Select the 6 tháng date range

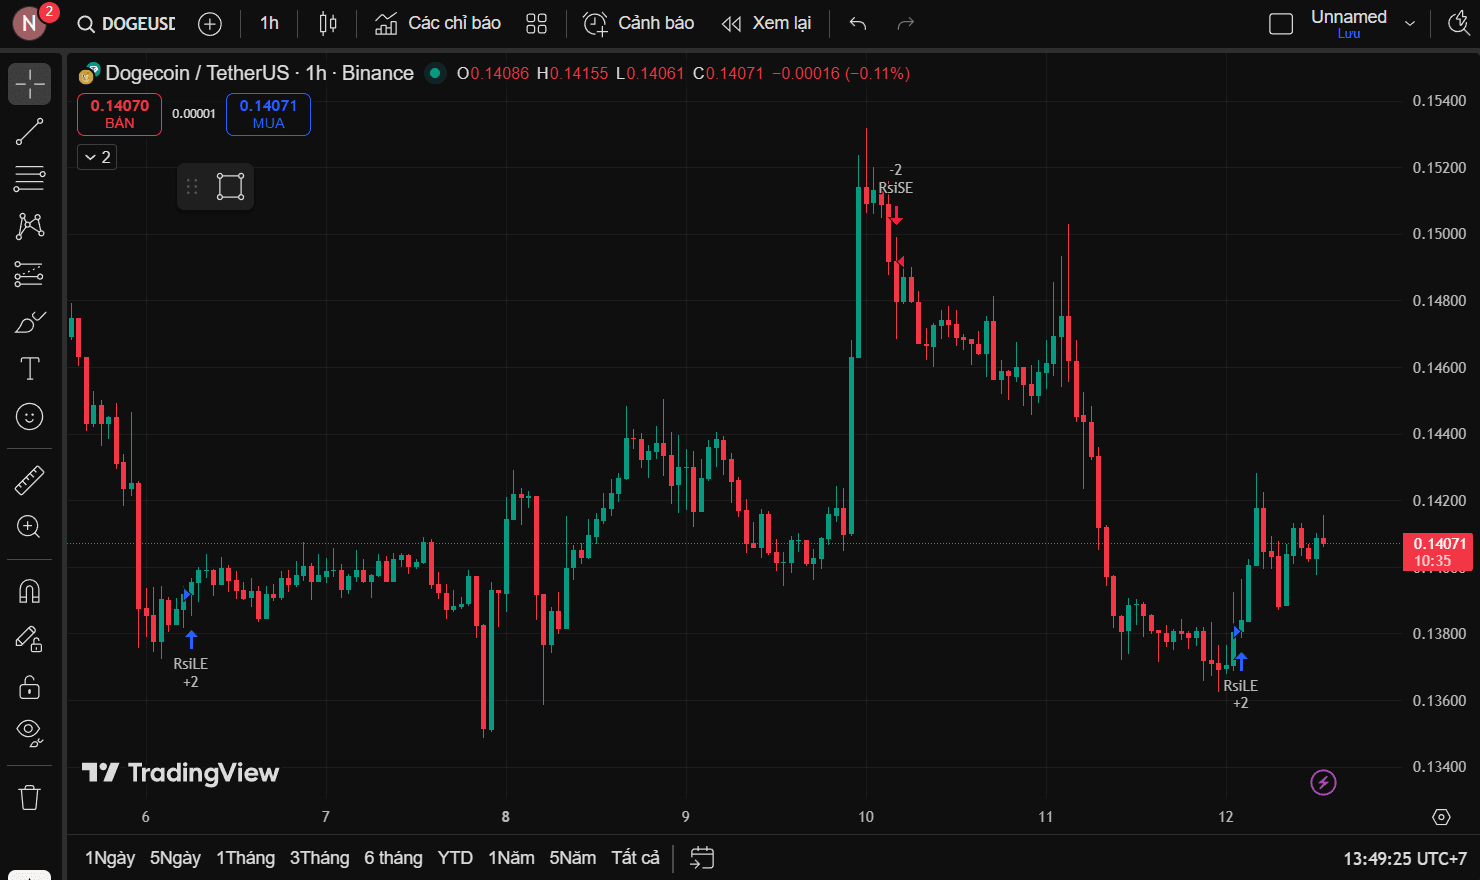click(393, 858)
